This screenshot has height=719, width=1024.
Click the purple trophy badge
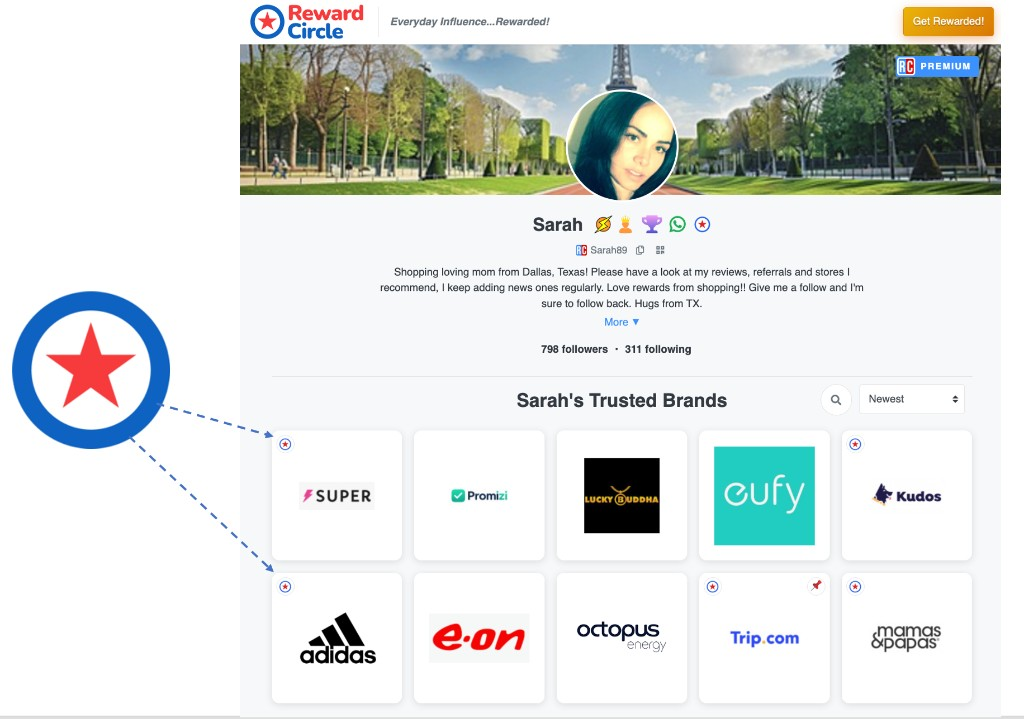click(651, 224)
